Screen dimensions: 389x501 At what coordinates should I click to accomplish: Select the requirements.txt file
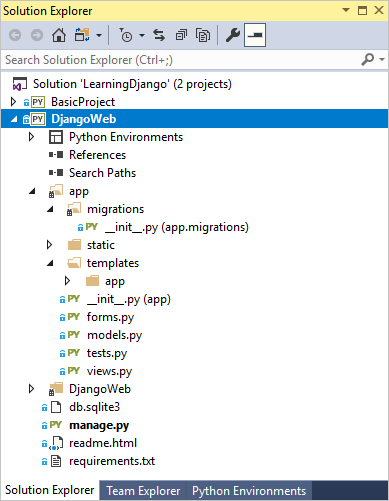point(112,461)
